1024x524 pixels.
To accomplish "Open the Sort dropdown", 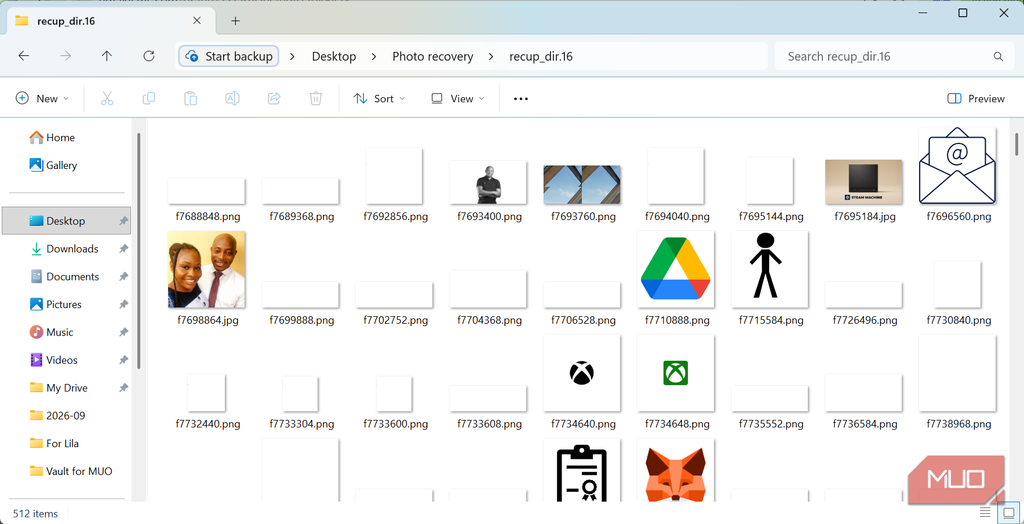I will pos(379,99).
